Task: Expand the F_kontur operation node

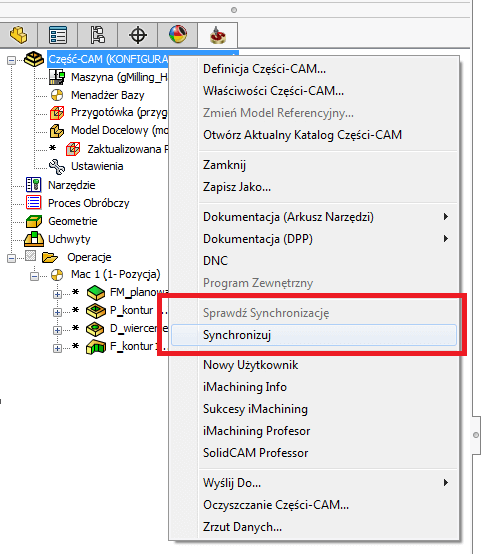Action: point(57,348)
